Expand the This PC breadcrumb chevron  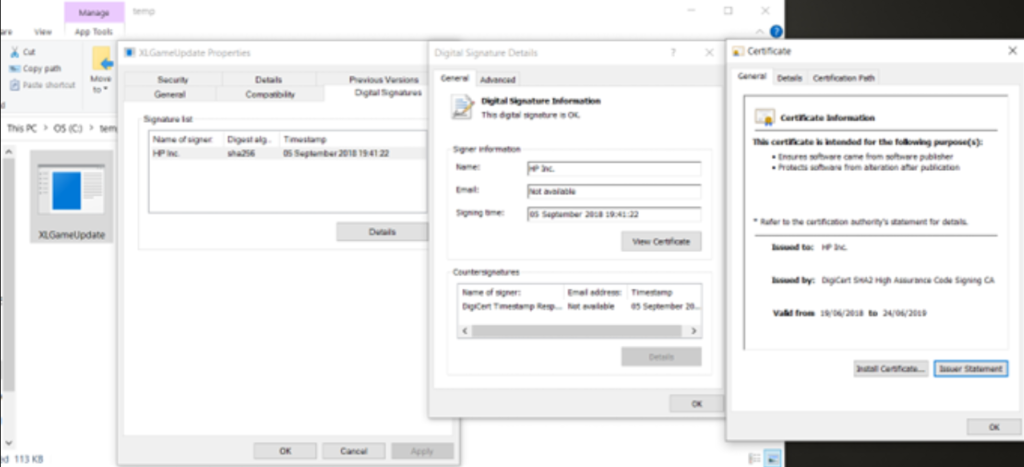point(46,128)
